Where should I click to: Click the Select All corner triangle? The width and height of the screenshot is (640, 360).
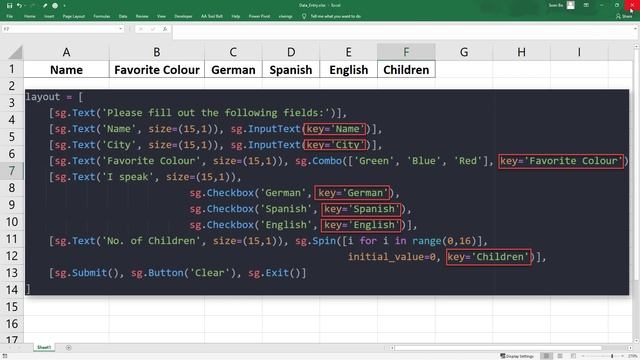[x=15, y=52]
